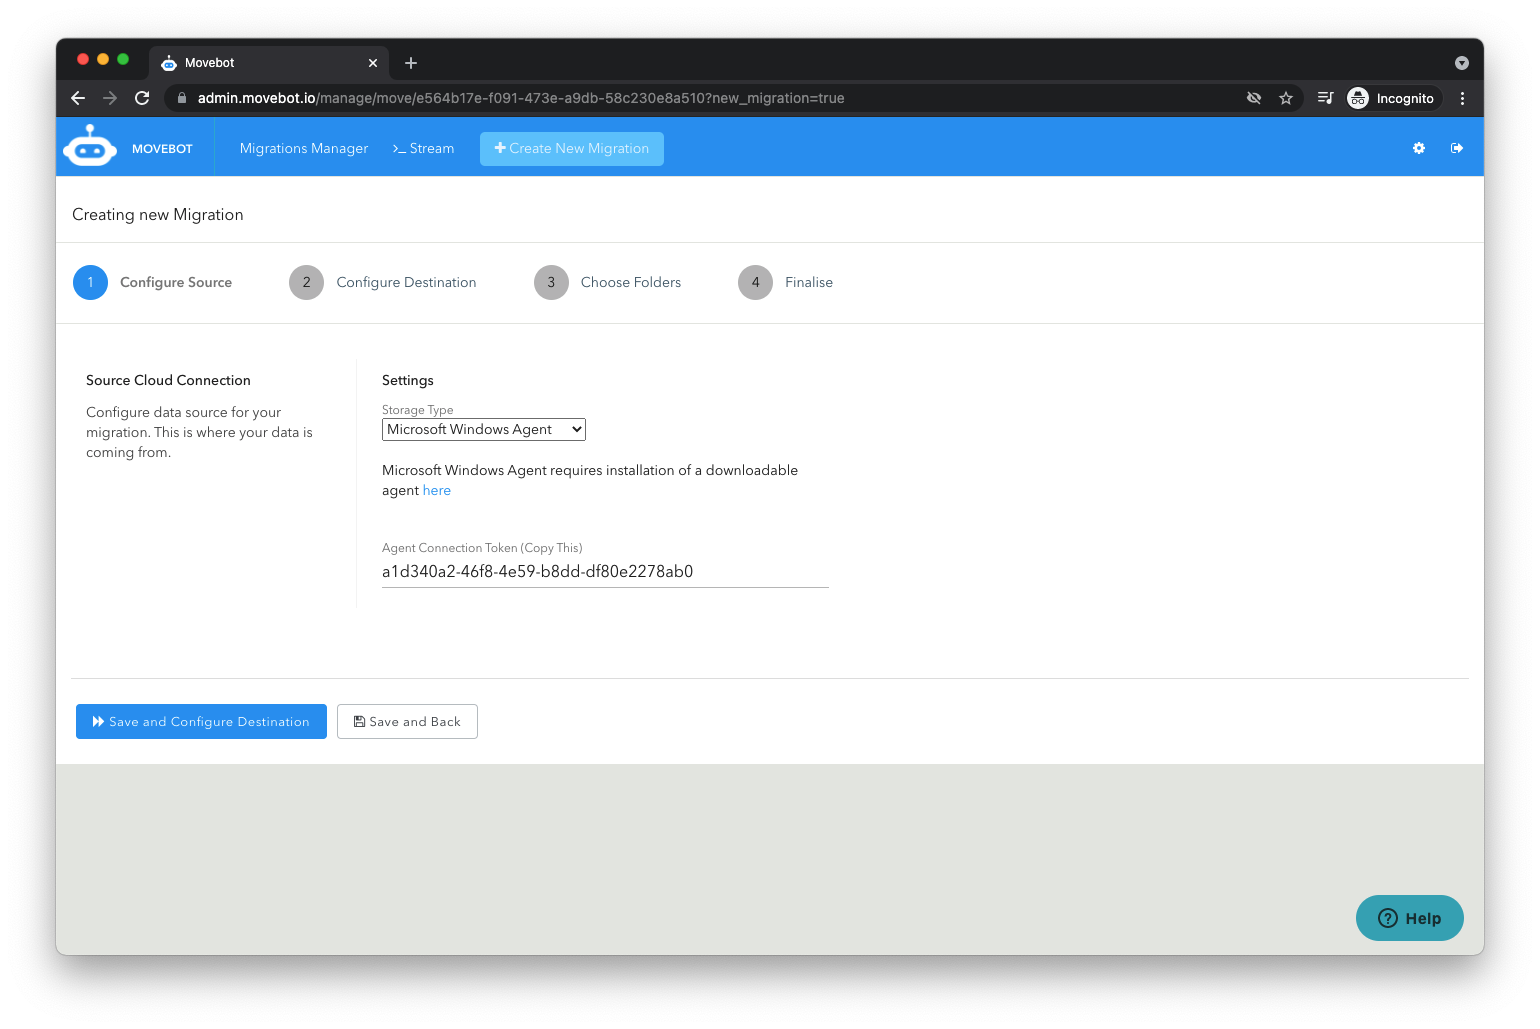Viewport: 1540px width, 1029px height.
Task: Click the Incognito profile badge
Action: [x=1391, y=98]
